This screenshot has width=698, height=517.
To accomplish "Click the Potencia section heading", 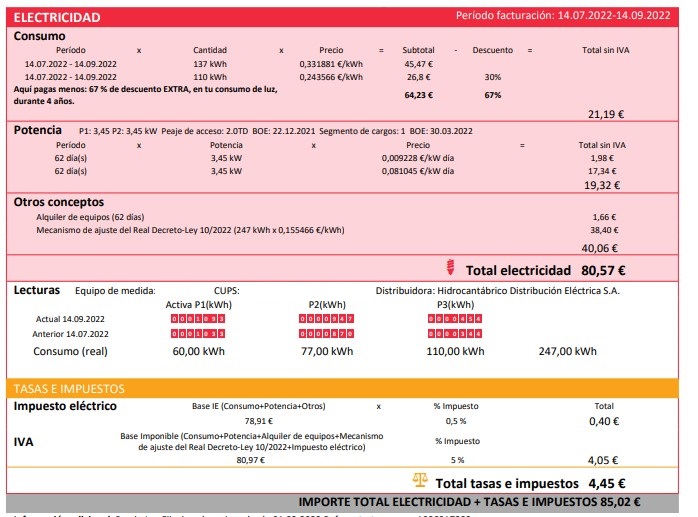I will click(x=38, y=130).
